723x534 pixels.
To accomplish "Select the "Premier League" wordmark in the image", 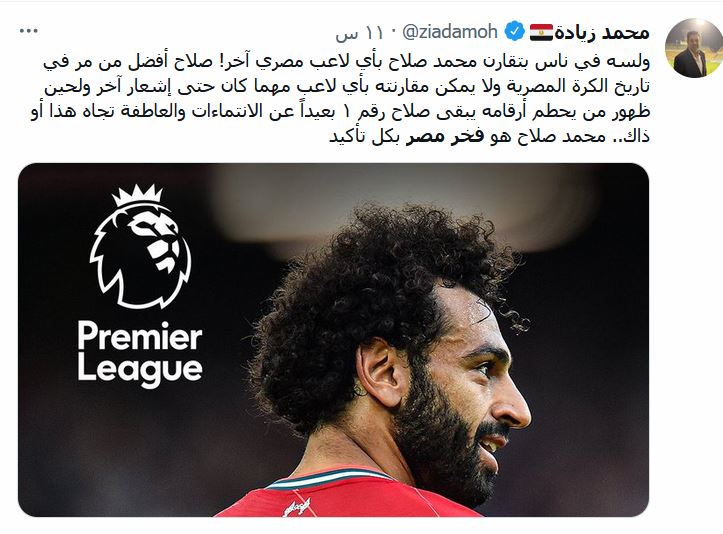I will coord(140,354).
